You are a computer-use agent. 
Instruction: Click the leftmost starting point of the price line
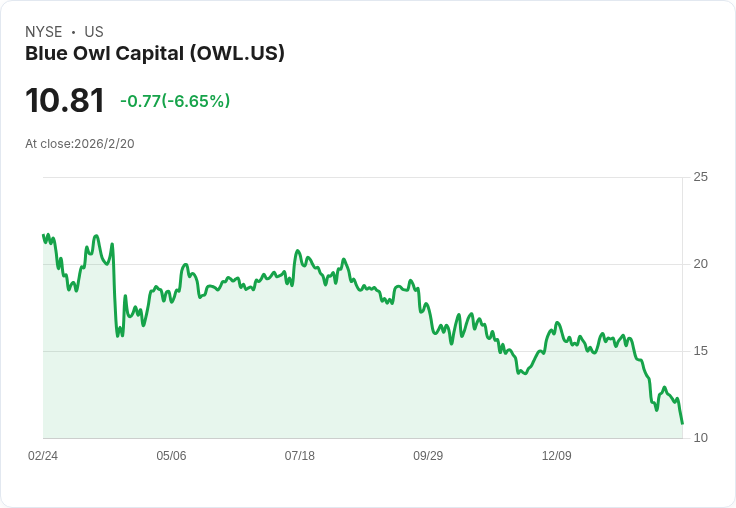(43, 236)
